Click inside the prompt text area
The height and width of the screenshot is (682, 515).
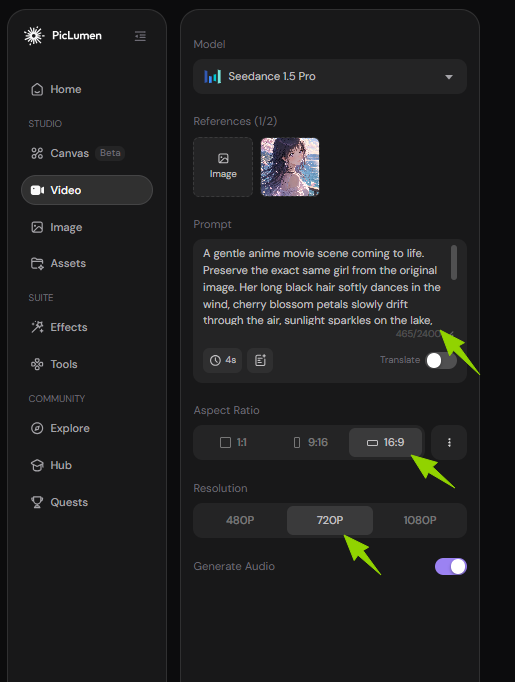(324, 286)
